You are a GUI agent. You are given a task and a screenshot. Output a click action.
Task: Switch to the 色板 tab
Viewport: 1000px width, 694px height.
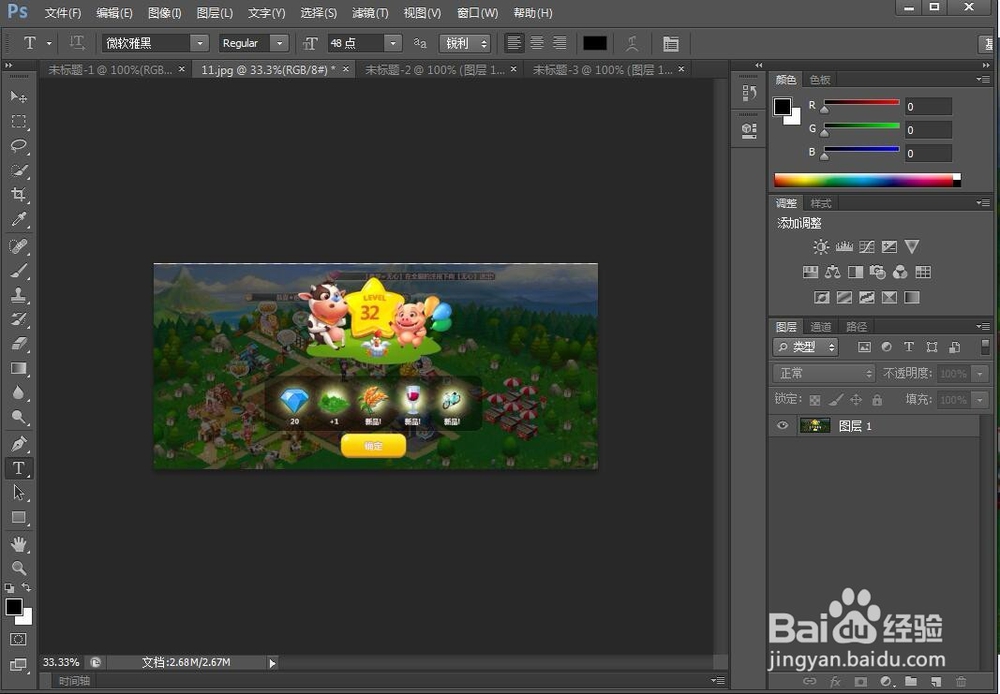point(820,80)
